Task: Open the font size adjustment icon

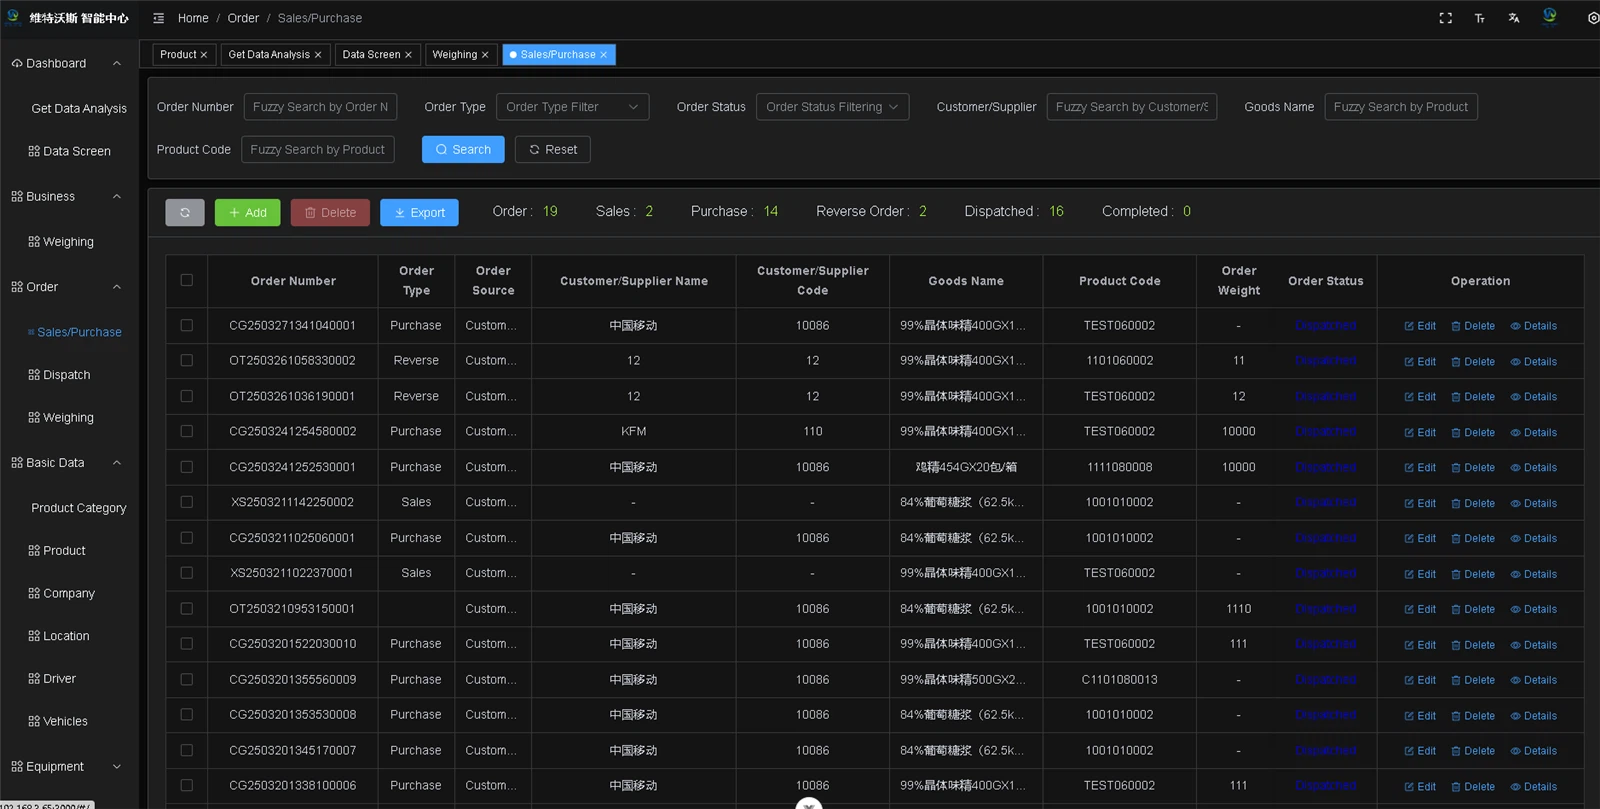Action: [1479, 18]
